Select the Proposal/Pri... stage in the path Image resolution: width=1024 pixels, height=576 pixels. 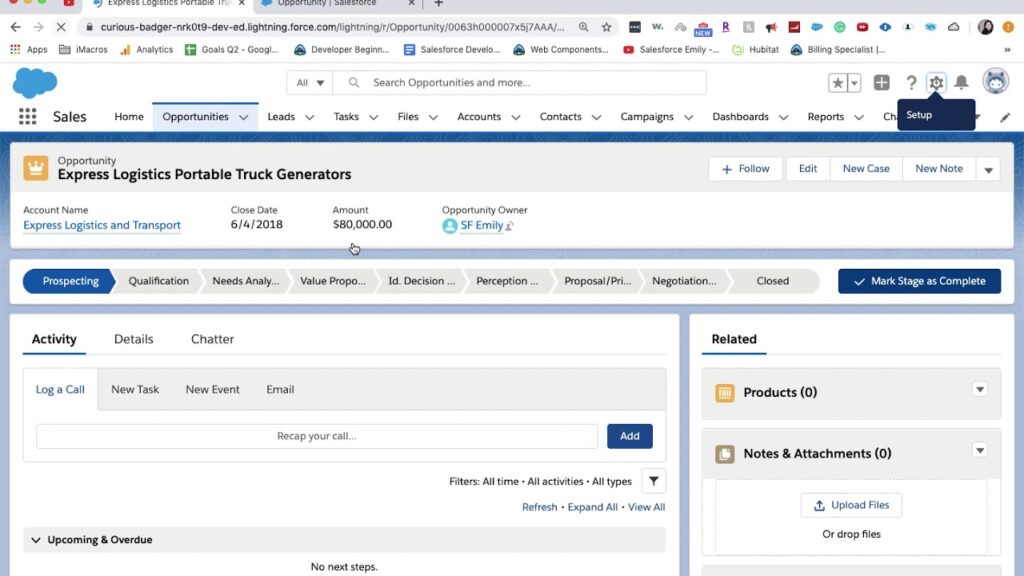(598, 281)
